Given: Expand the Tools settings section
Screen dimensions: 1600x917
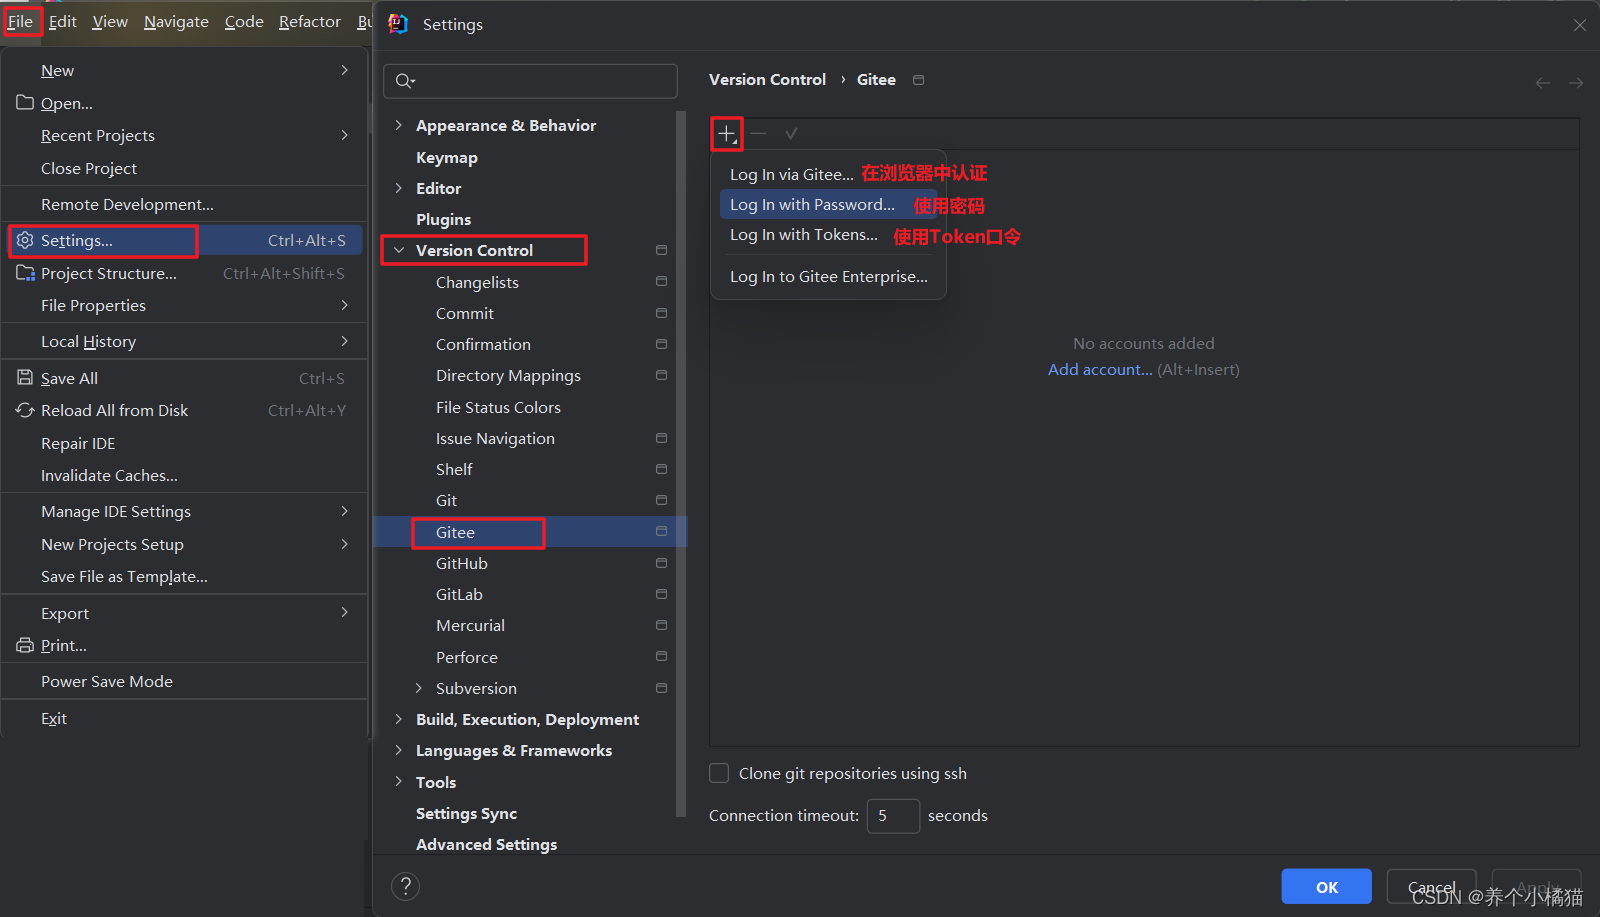Looking at the screenshot, I should [398, 782].
